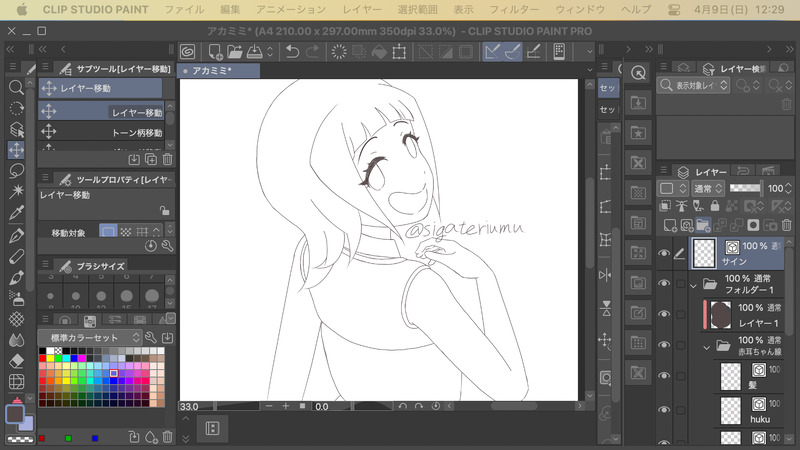The width and height of the screenshot is (800, 450).
Task: Hide the サイン layer
Action: 664,253
